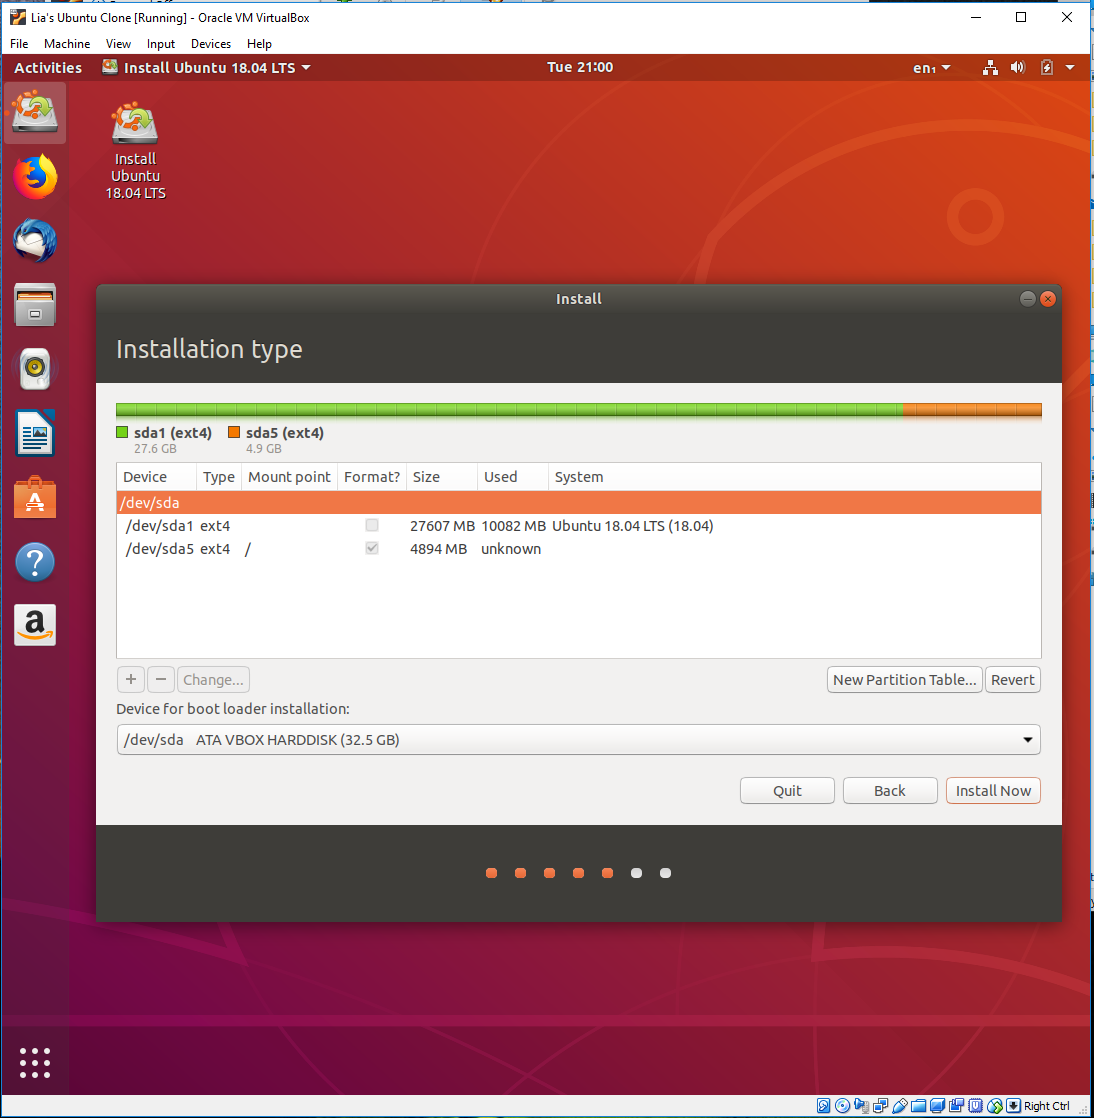1094x1118 pixels.
Task: Click the shared folders icon in VirtualBox status bar
Action: tap(917, 1105)
